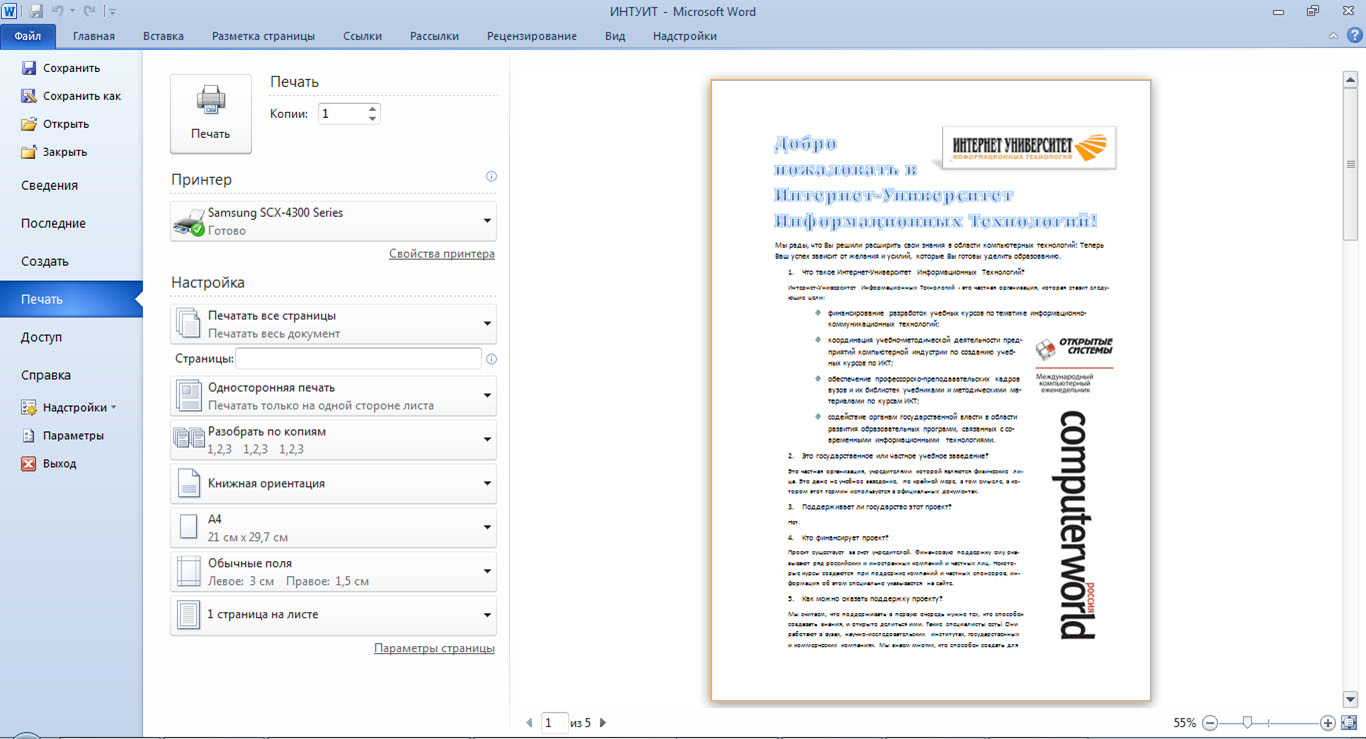Open the Customize Quick Access Toolbar arrow
1366x739 pixels.
111,12
